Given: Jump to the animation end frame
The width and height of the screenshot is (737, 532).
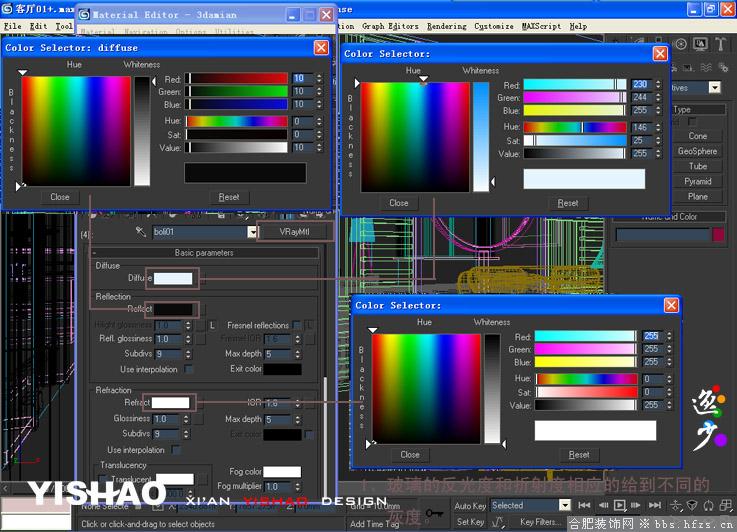Looking at the screenshot, I should point(655,505).
